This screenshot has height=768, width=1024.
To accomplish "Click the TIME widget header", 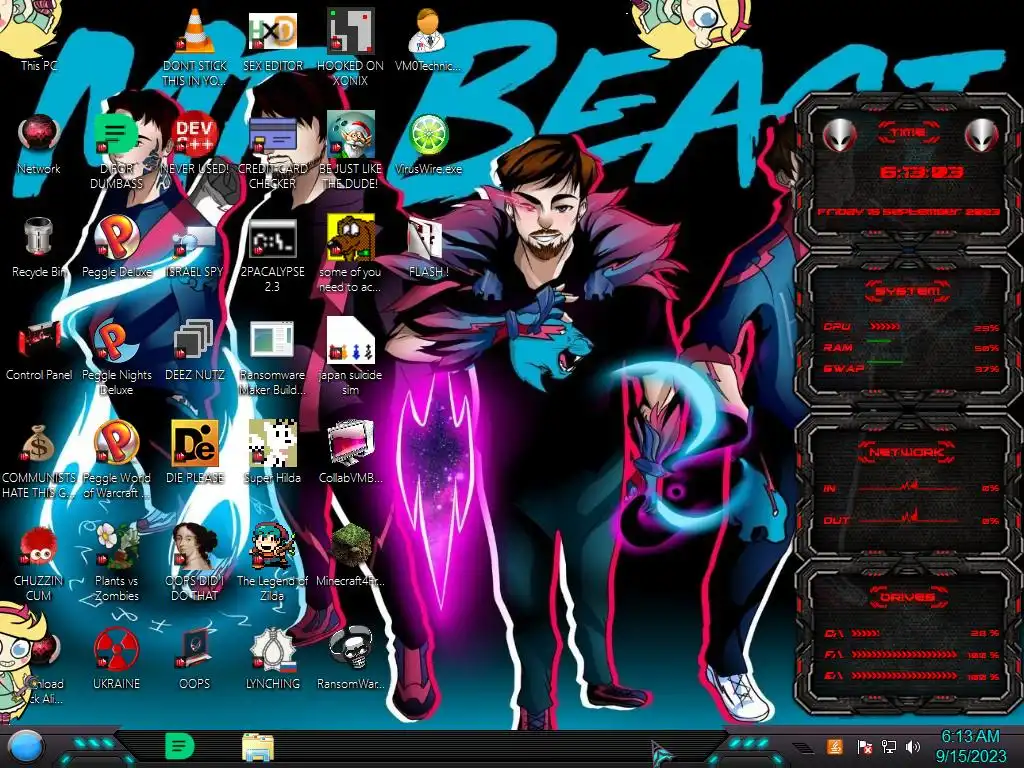I will click(x=909, y=133).
